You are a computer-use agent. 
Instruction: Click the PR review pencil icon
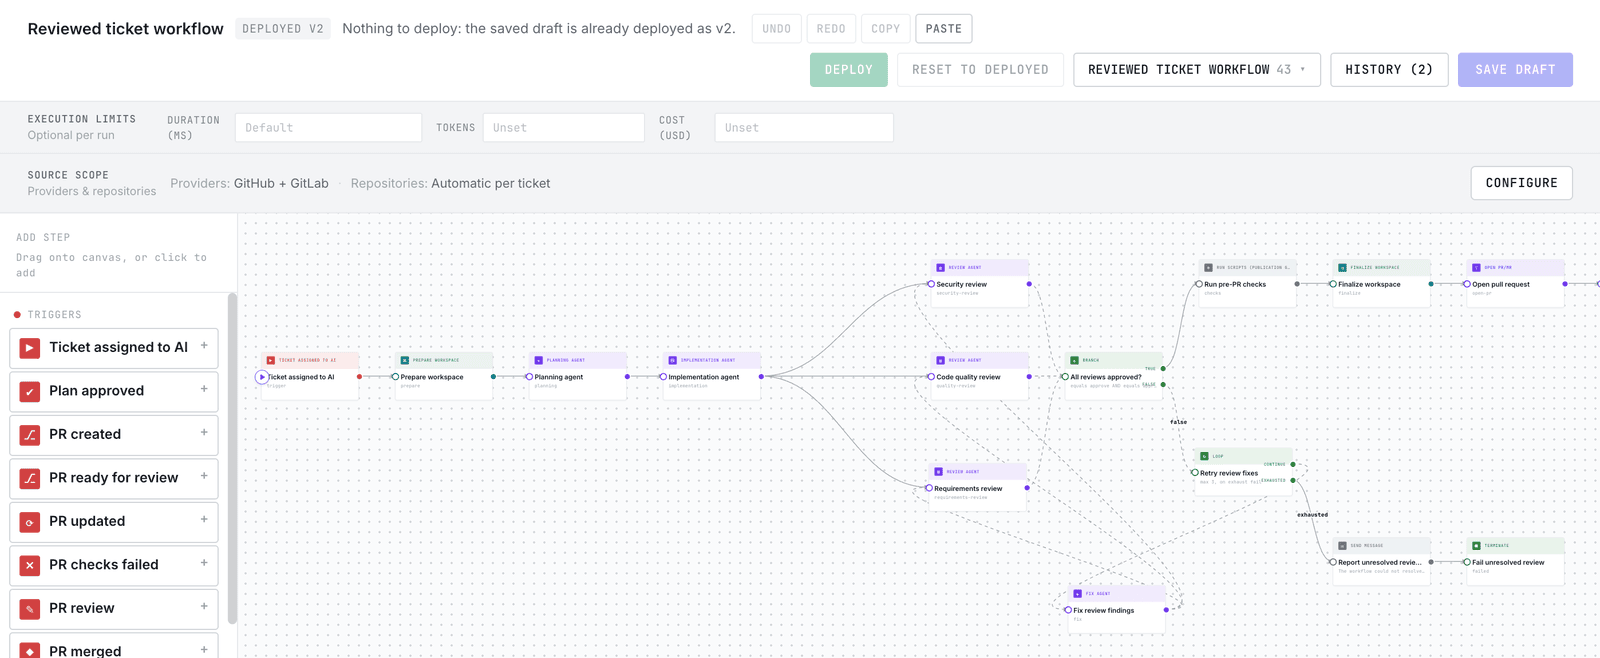(x=30, y=609)
